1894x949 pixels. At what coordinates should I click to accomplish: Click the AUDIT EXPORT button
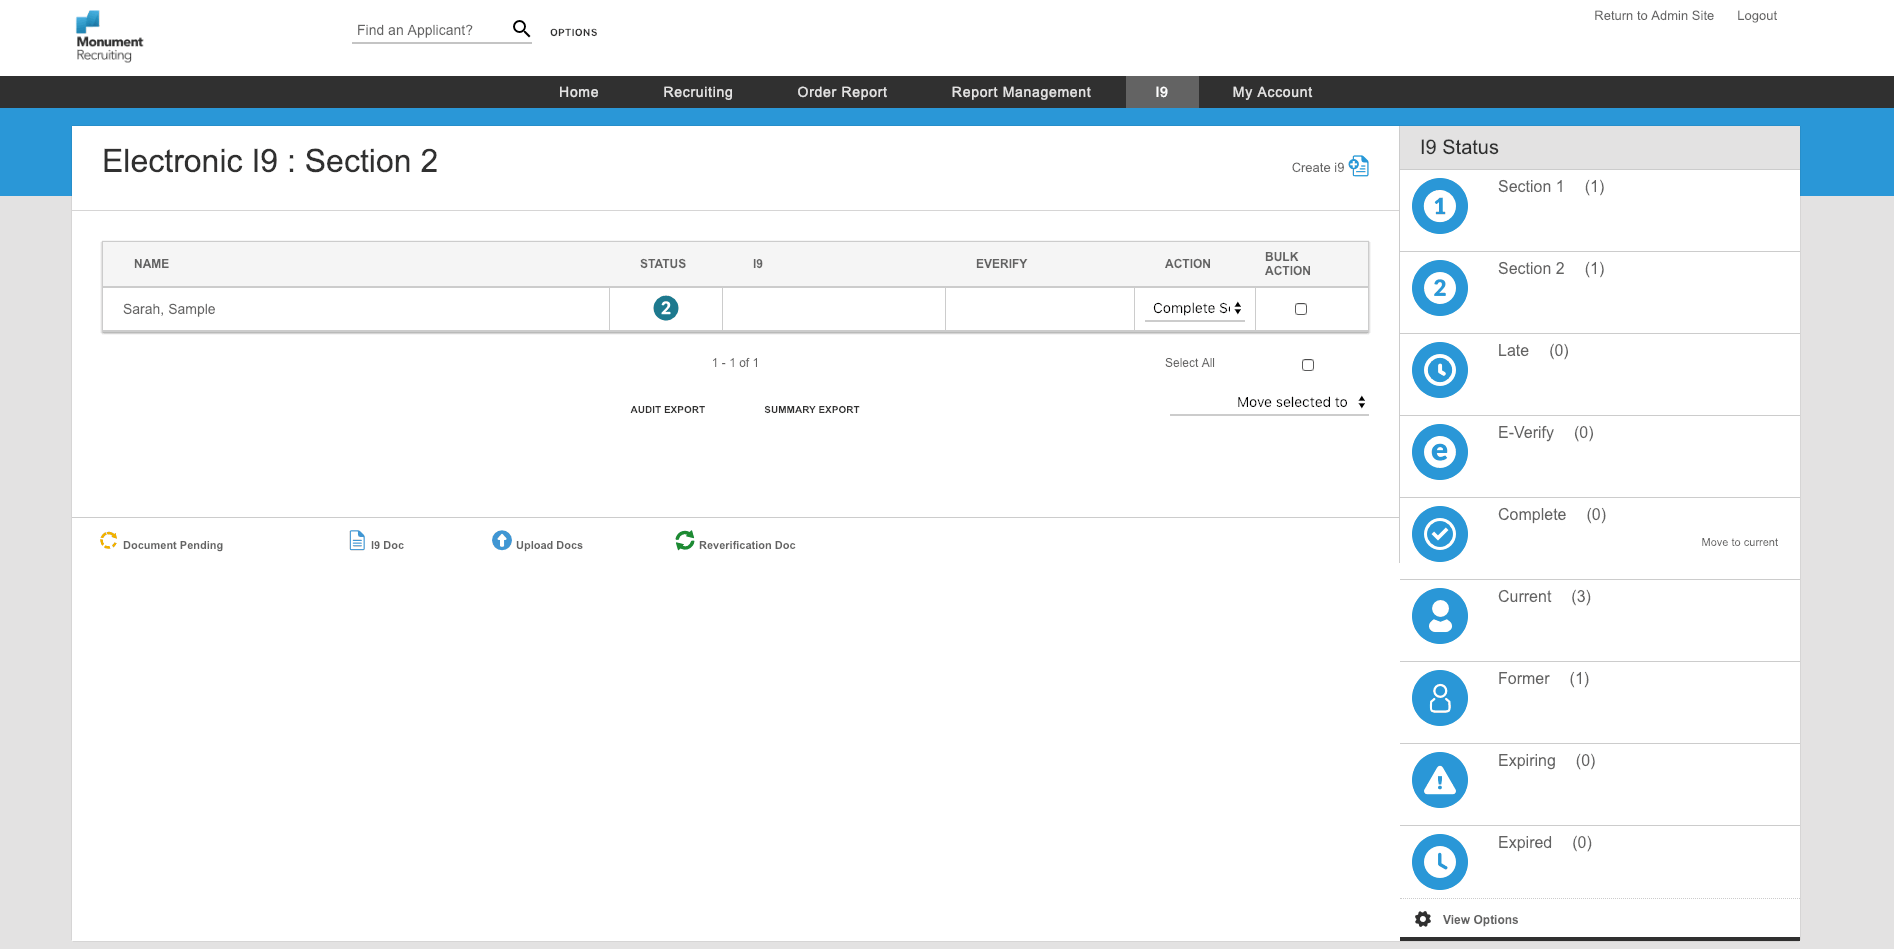tap(667, 409)
